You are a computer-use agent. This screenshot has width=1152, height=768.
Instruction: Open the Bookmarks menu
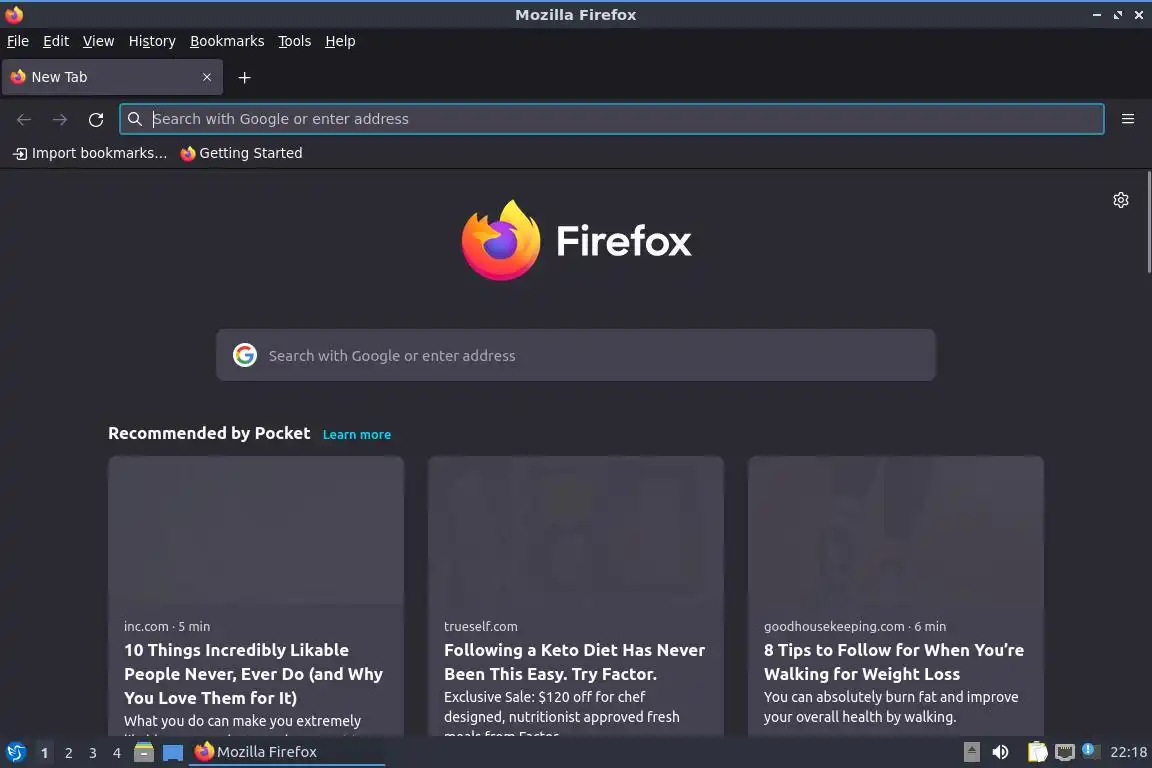click(x=227, y=41)
